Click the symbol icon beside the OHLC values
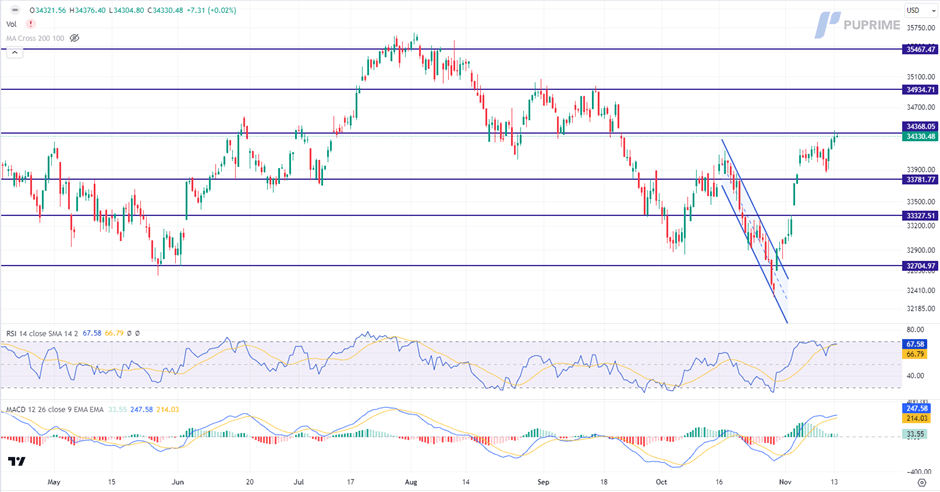The image size is (940, 492). (15, 10)
